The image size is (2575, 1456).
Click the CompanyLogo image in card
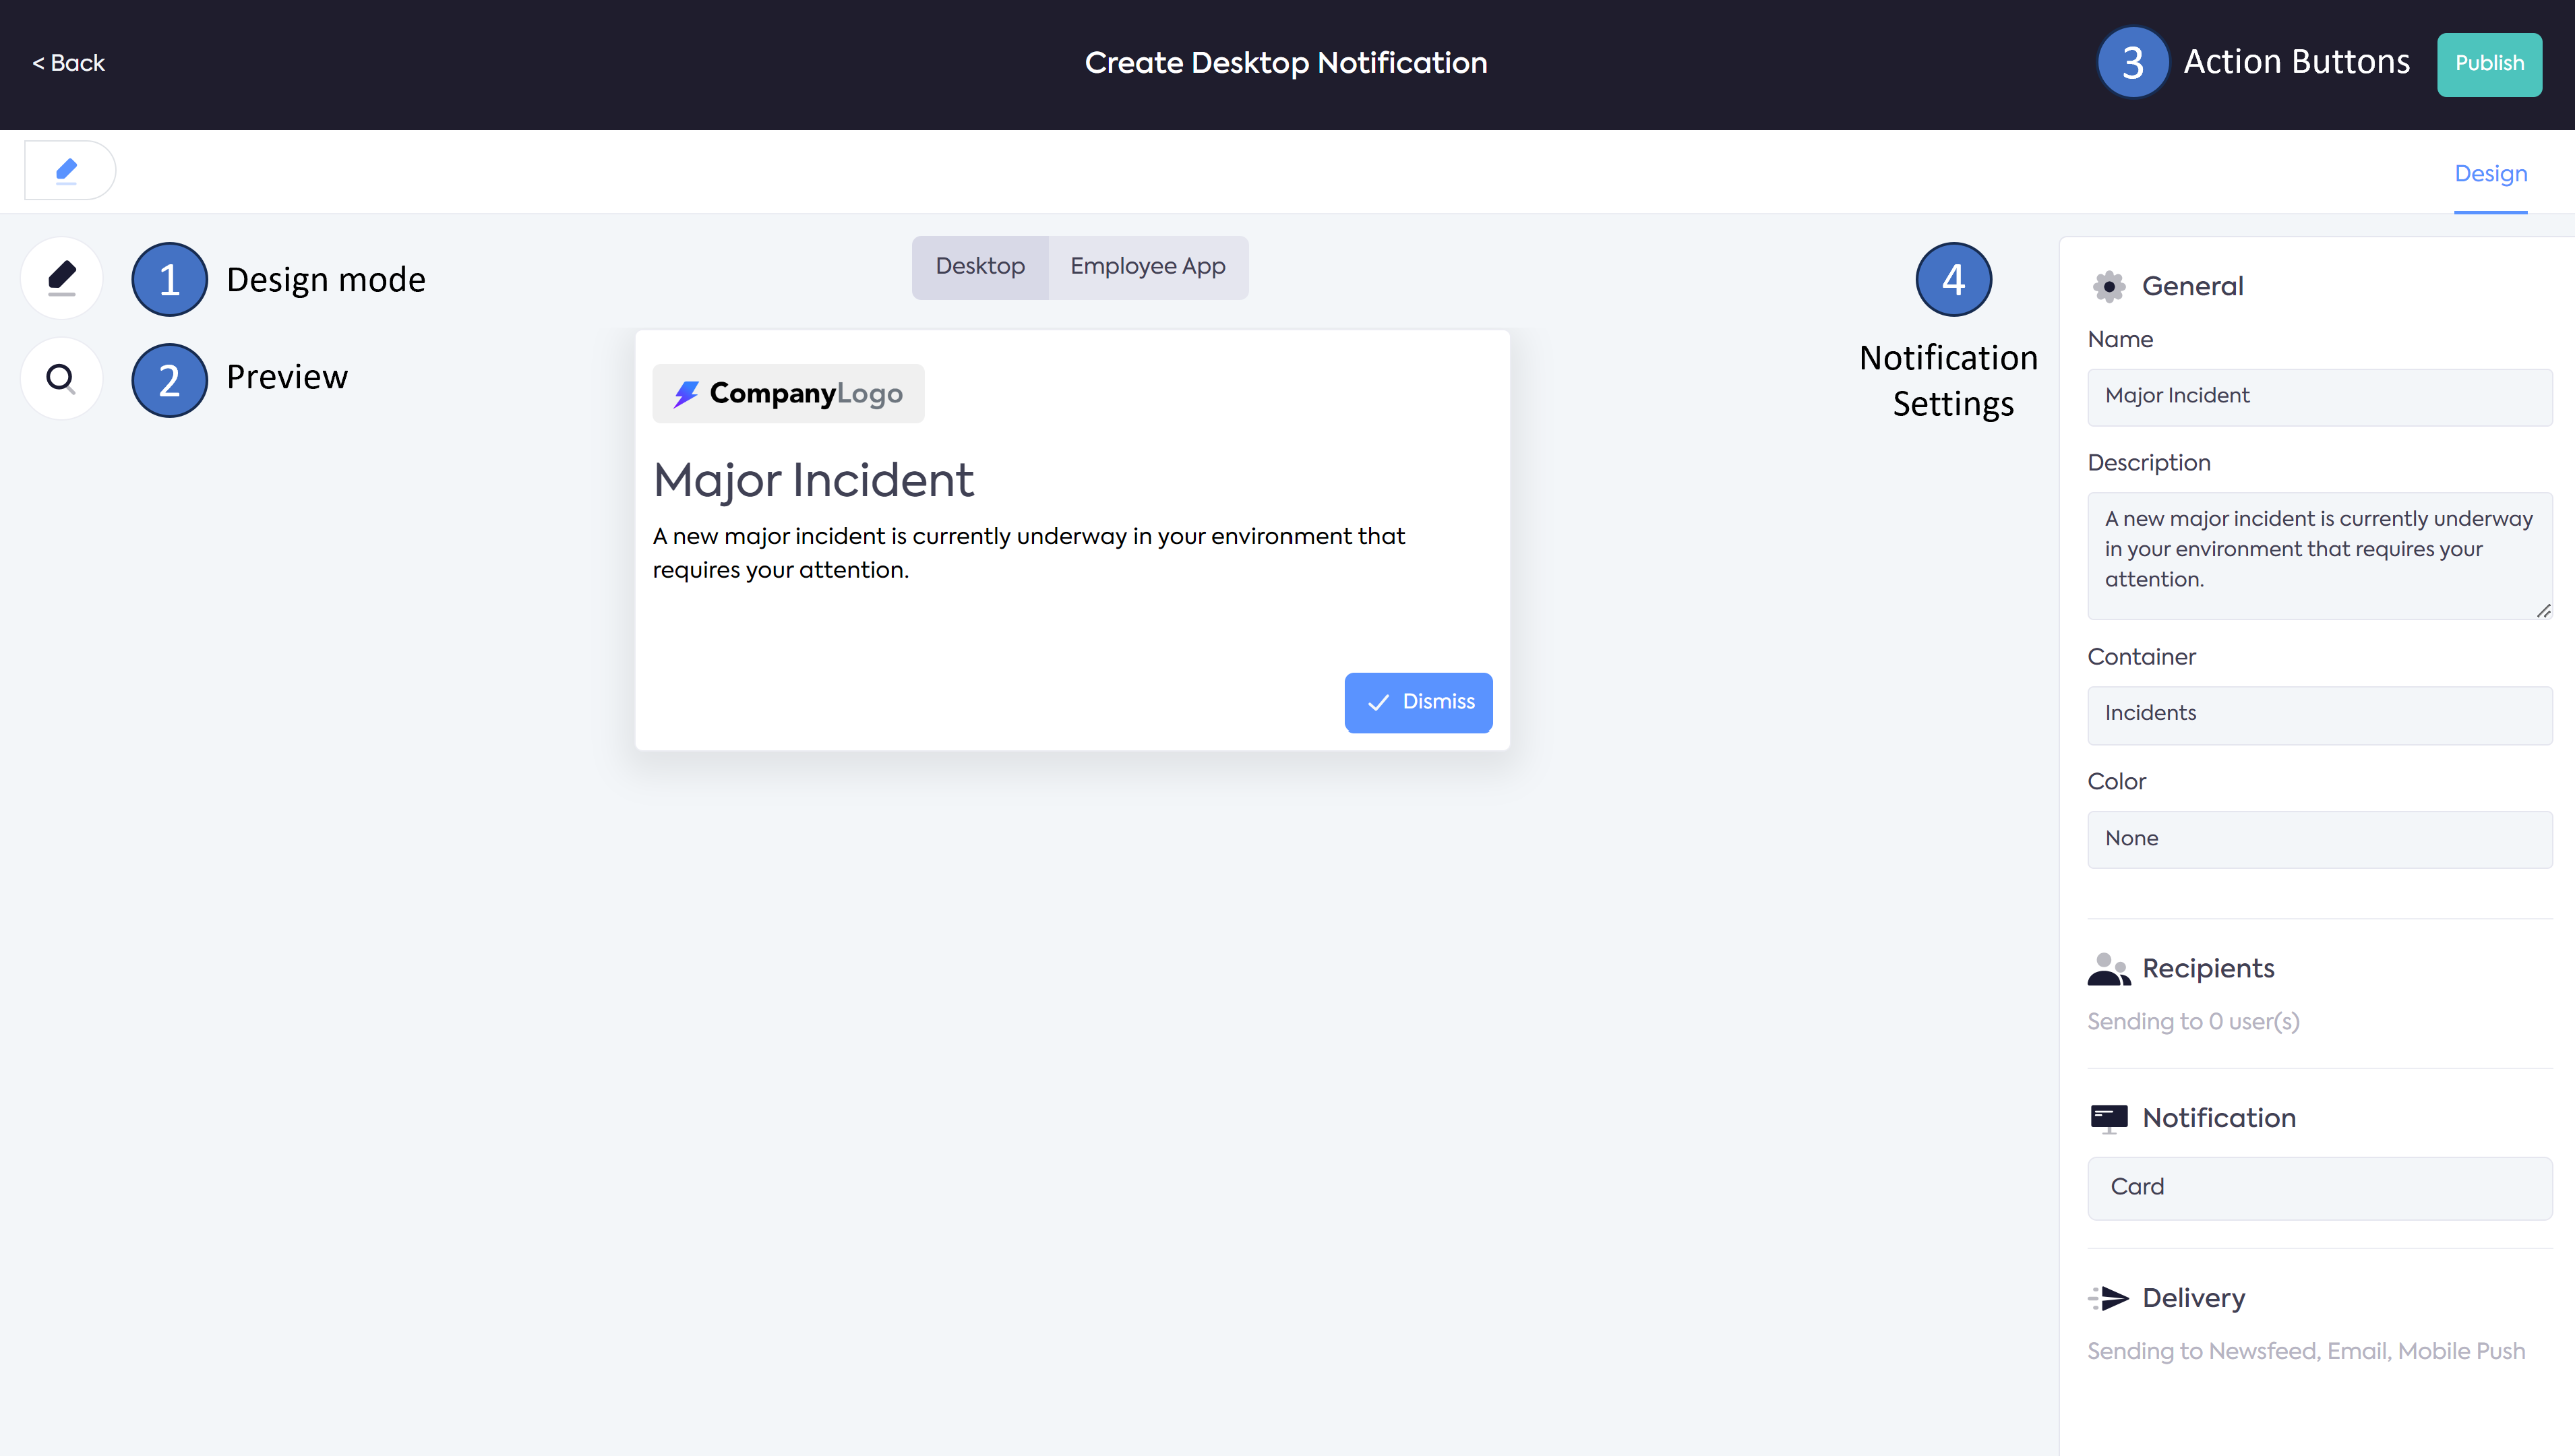(x=788, y=393)
